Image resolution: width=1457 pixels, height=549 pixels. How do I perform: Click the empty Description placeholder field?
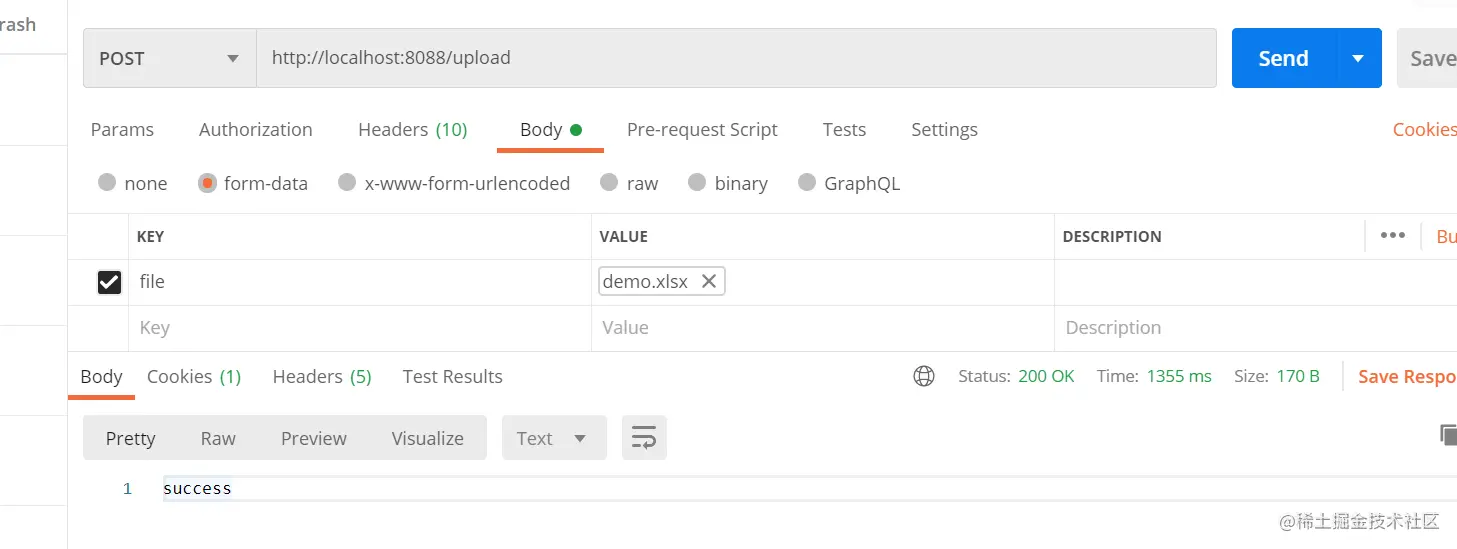(1255, 328)
